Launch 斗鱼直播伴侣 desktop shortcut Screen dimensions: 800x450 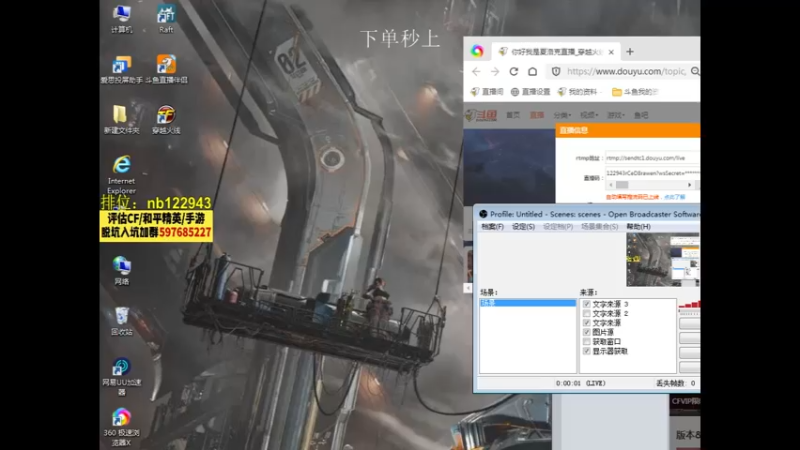click(x=166, y=69)
